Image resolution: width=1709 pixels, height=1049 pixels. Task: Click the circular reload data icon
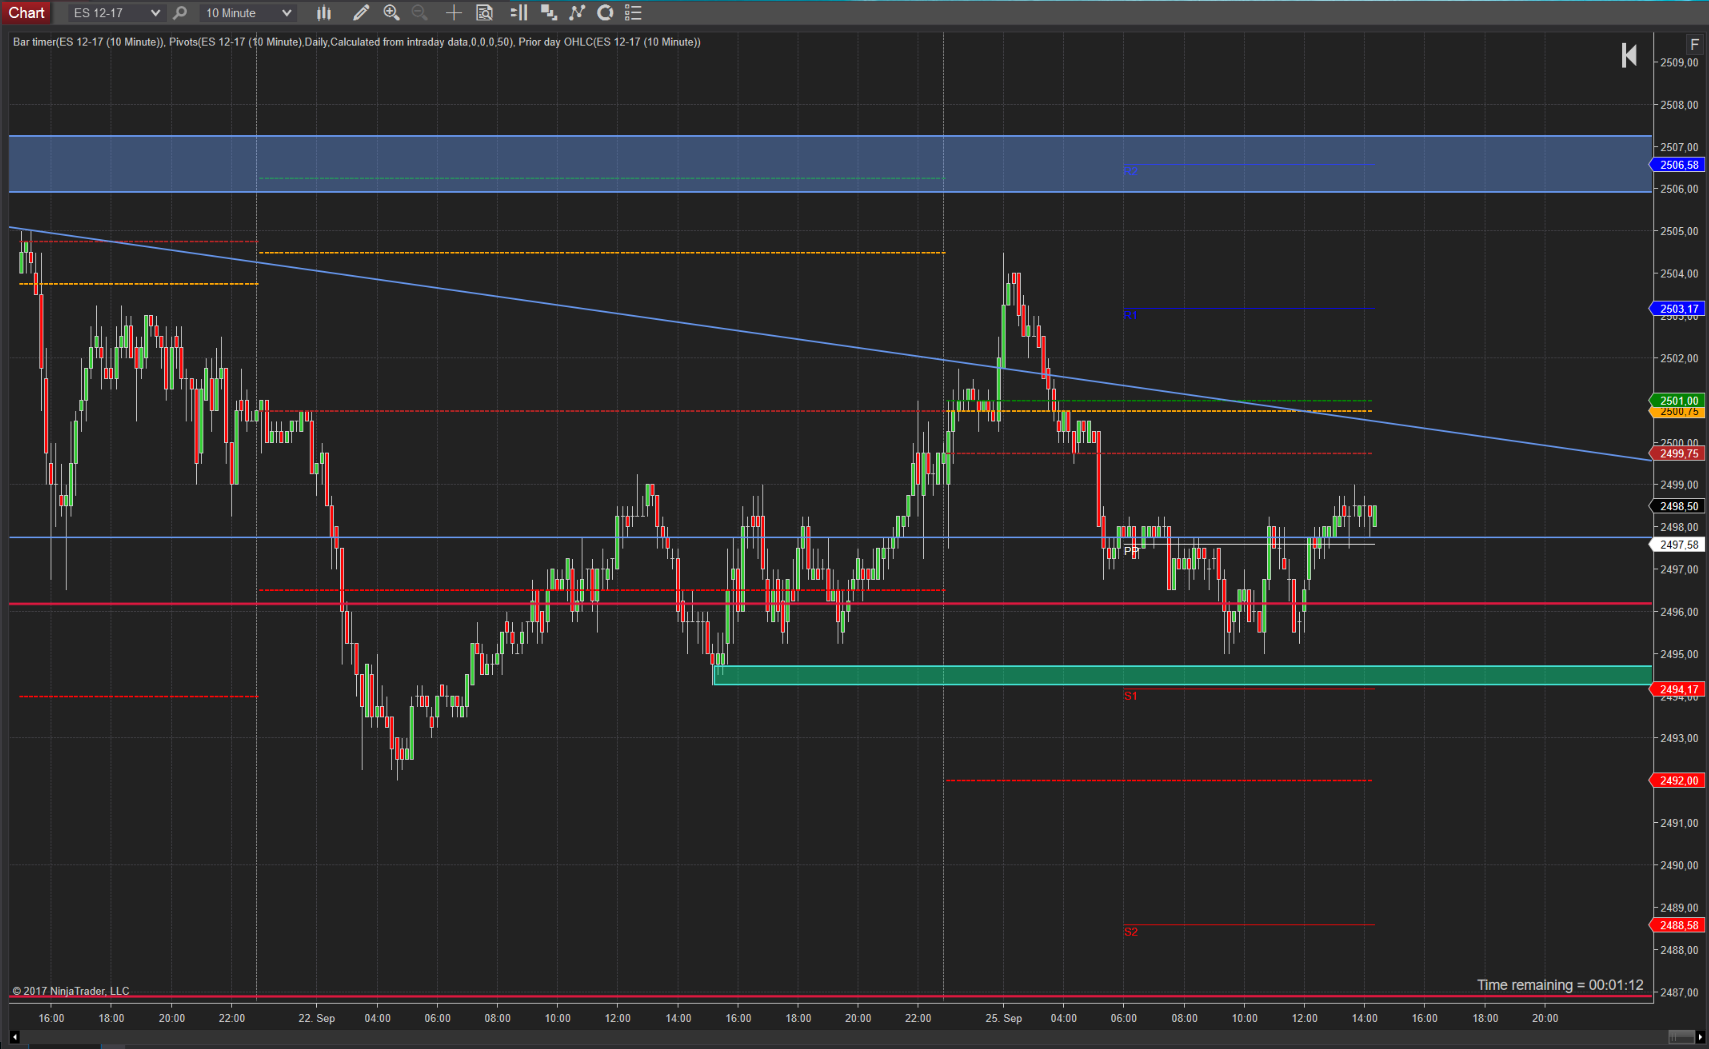click(x=605, y=13)
